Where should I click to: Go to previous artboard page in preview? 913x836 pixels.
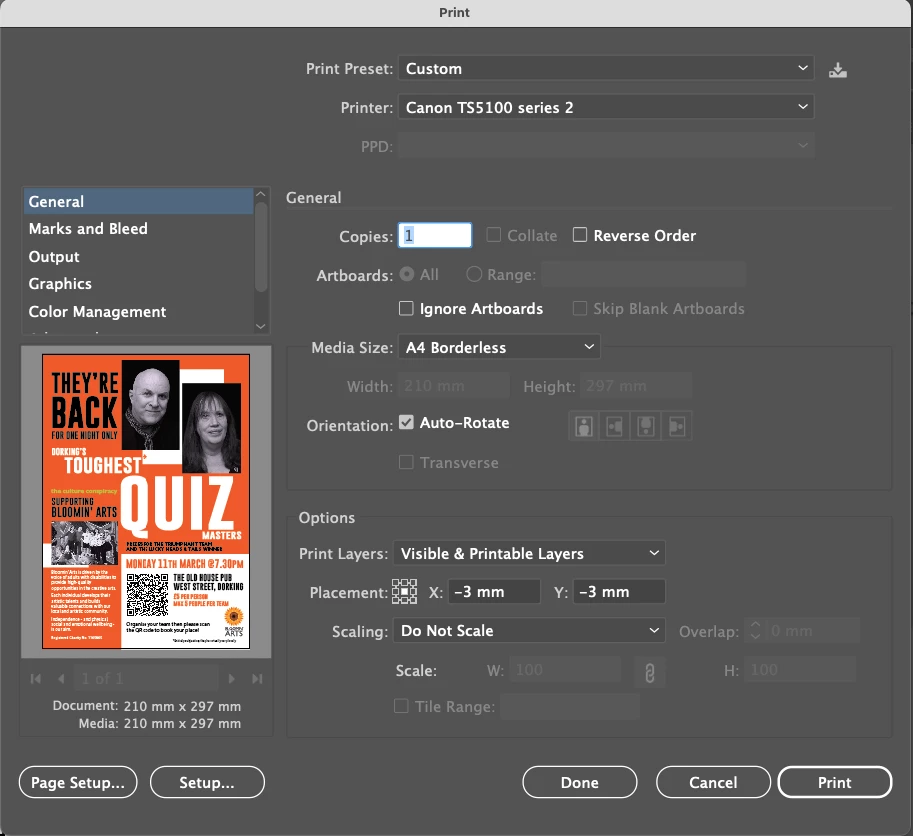point(61,678)
